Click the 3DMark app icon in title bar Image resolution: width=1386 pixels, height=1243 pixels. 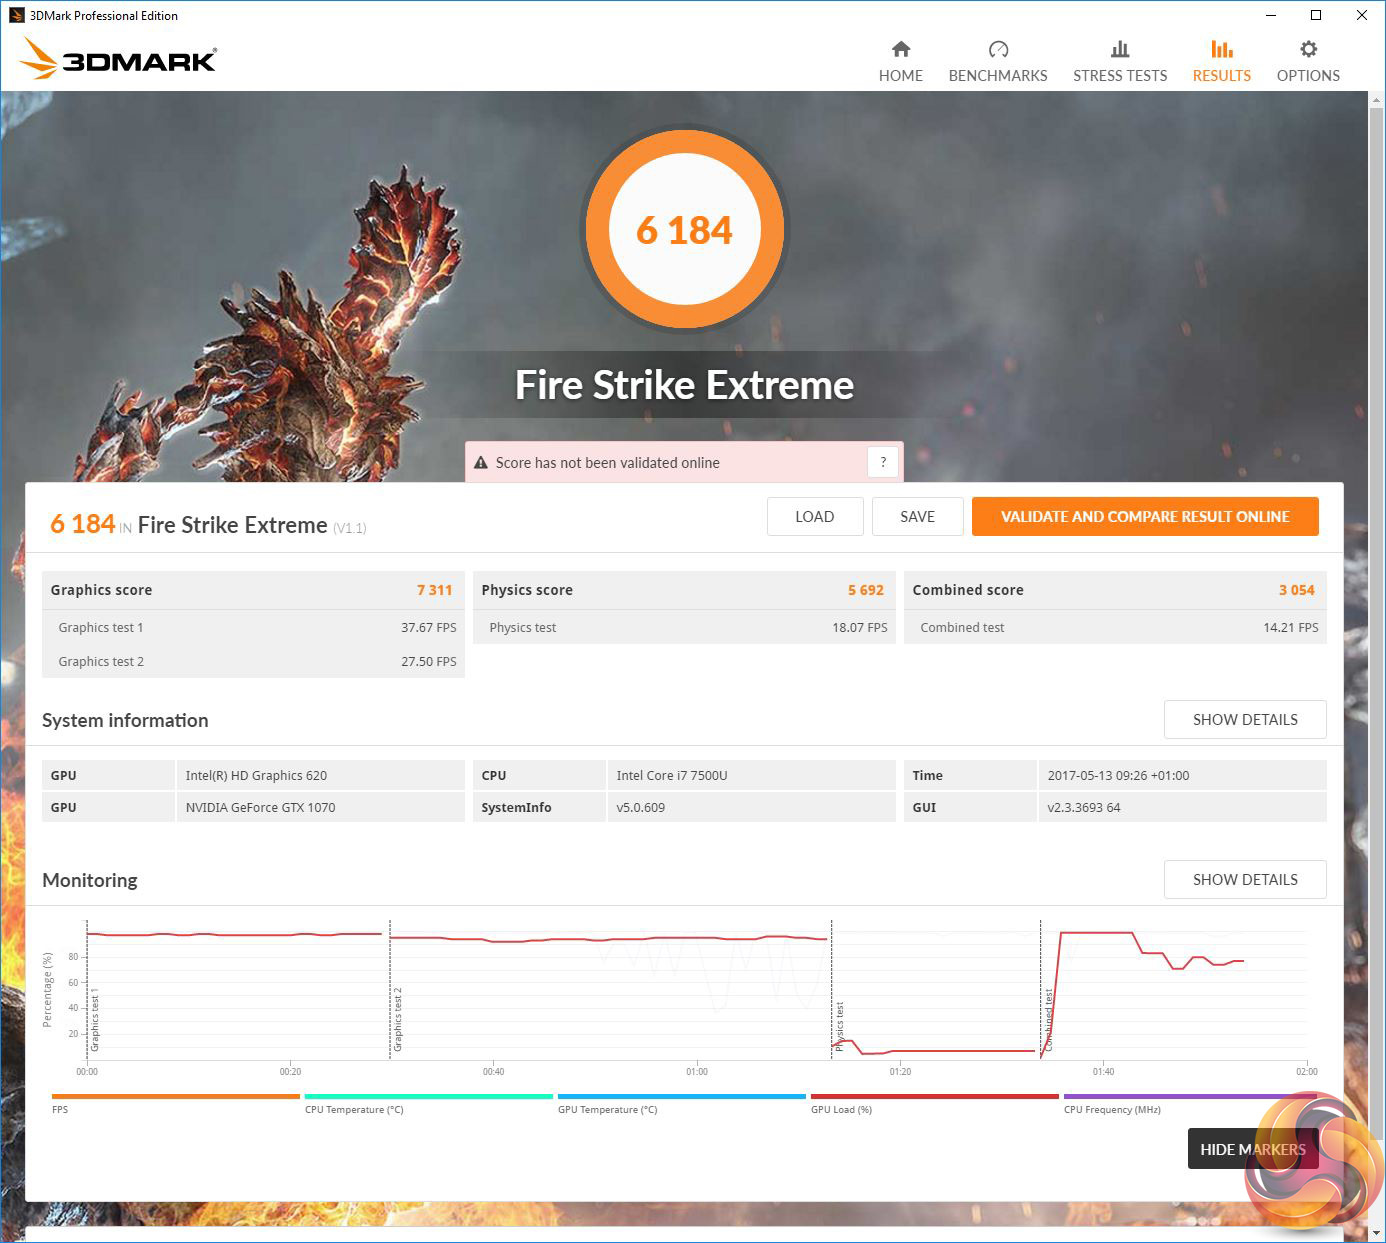tap(16, 15)
